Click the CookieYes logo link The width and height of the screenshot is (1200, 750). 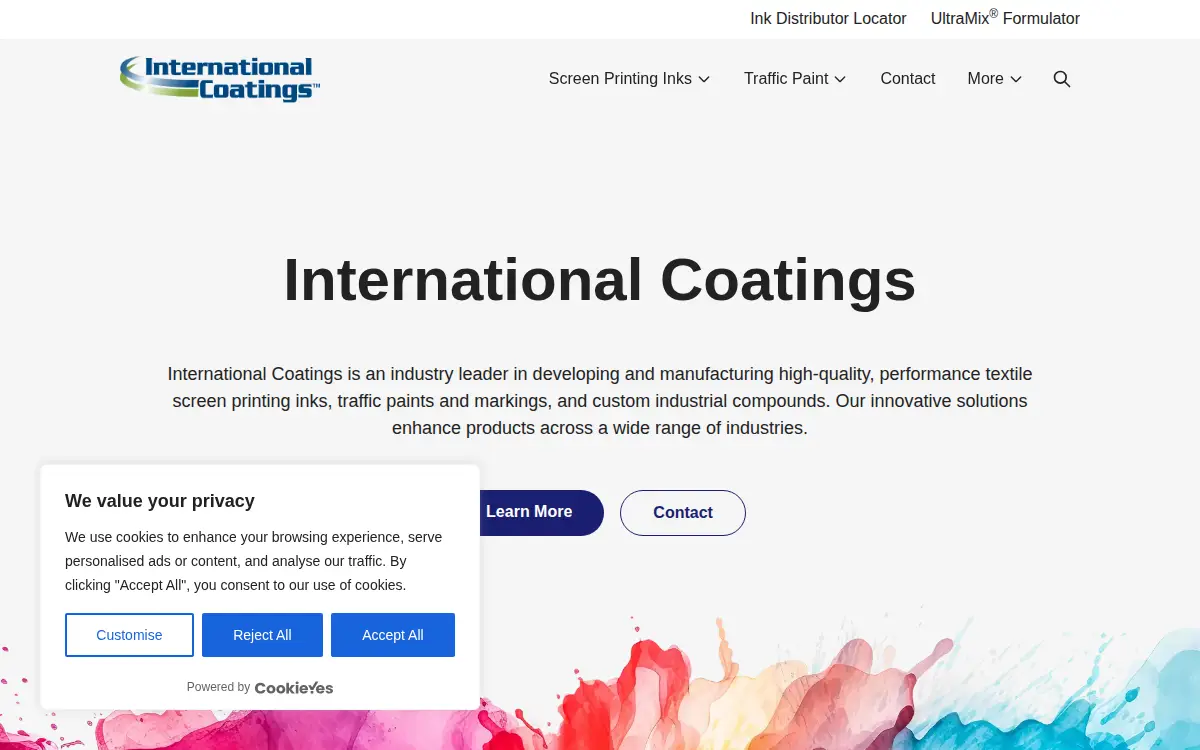pos(294,688)
